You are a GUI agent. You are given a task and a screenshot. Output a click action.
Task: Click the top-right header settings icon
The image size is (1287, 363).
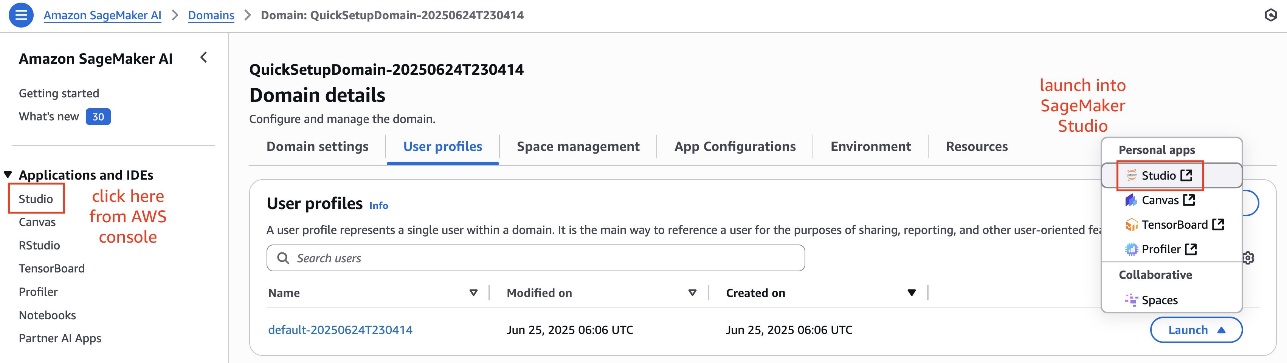pyautogui.click(x=1270, y=15)
